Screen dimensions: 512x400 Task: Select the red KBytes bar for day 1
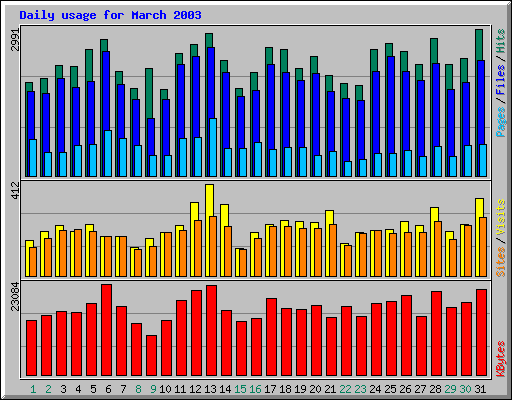pyautogui.click(x=32, y=348)
